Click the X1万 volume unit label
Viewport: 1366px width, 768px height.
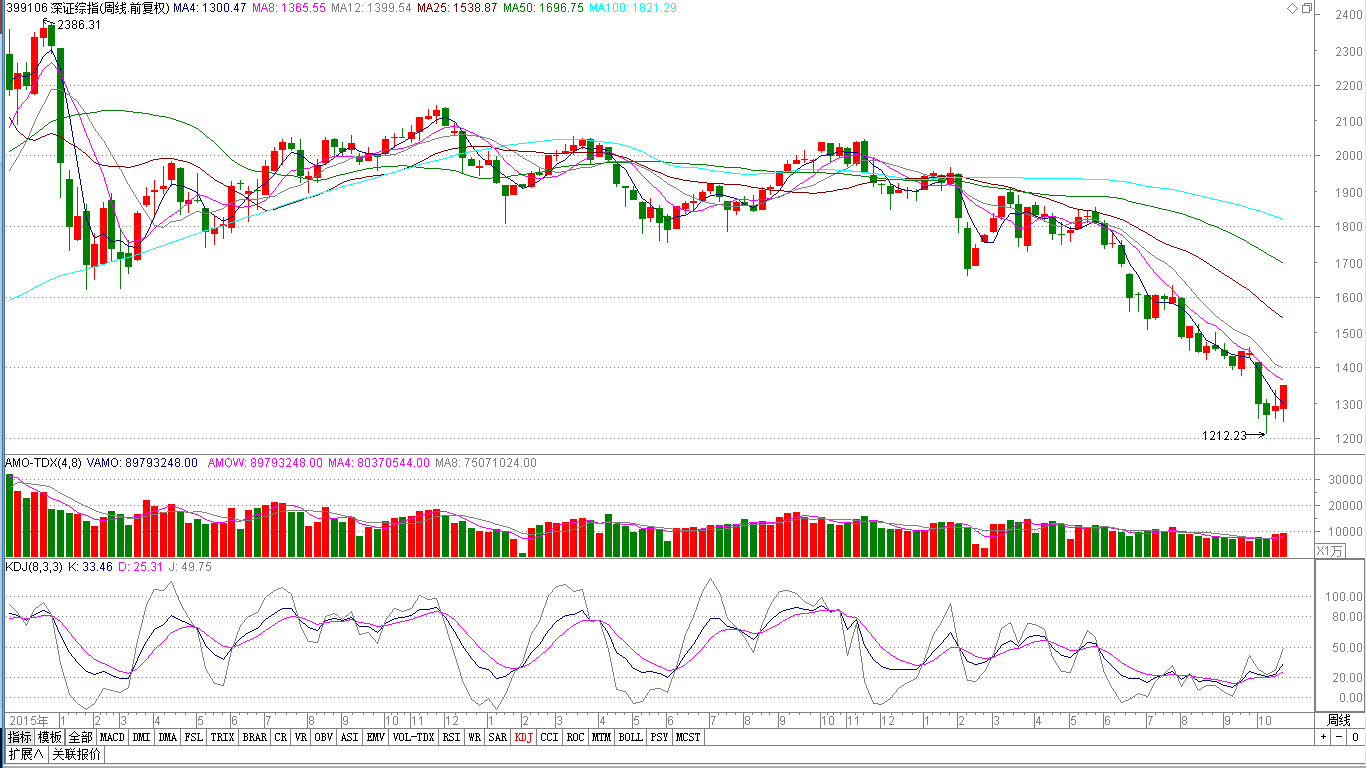[1329, 550]
